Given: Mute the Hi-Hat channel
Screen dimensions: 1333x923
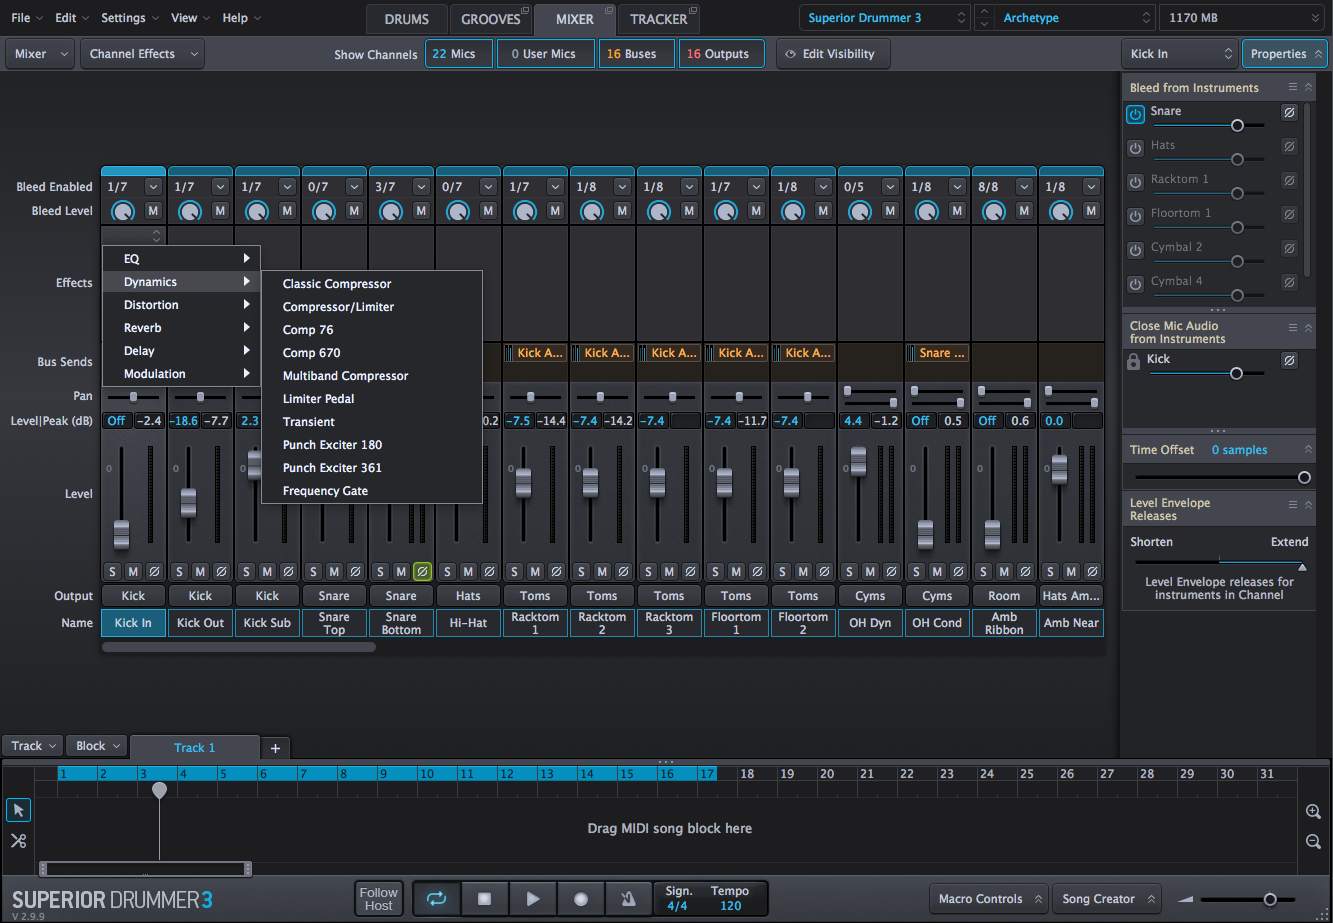Looking at the screenshot, I should [x=467, y=571].
